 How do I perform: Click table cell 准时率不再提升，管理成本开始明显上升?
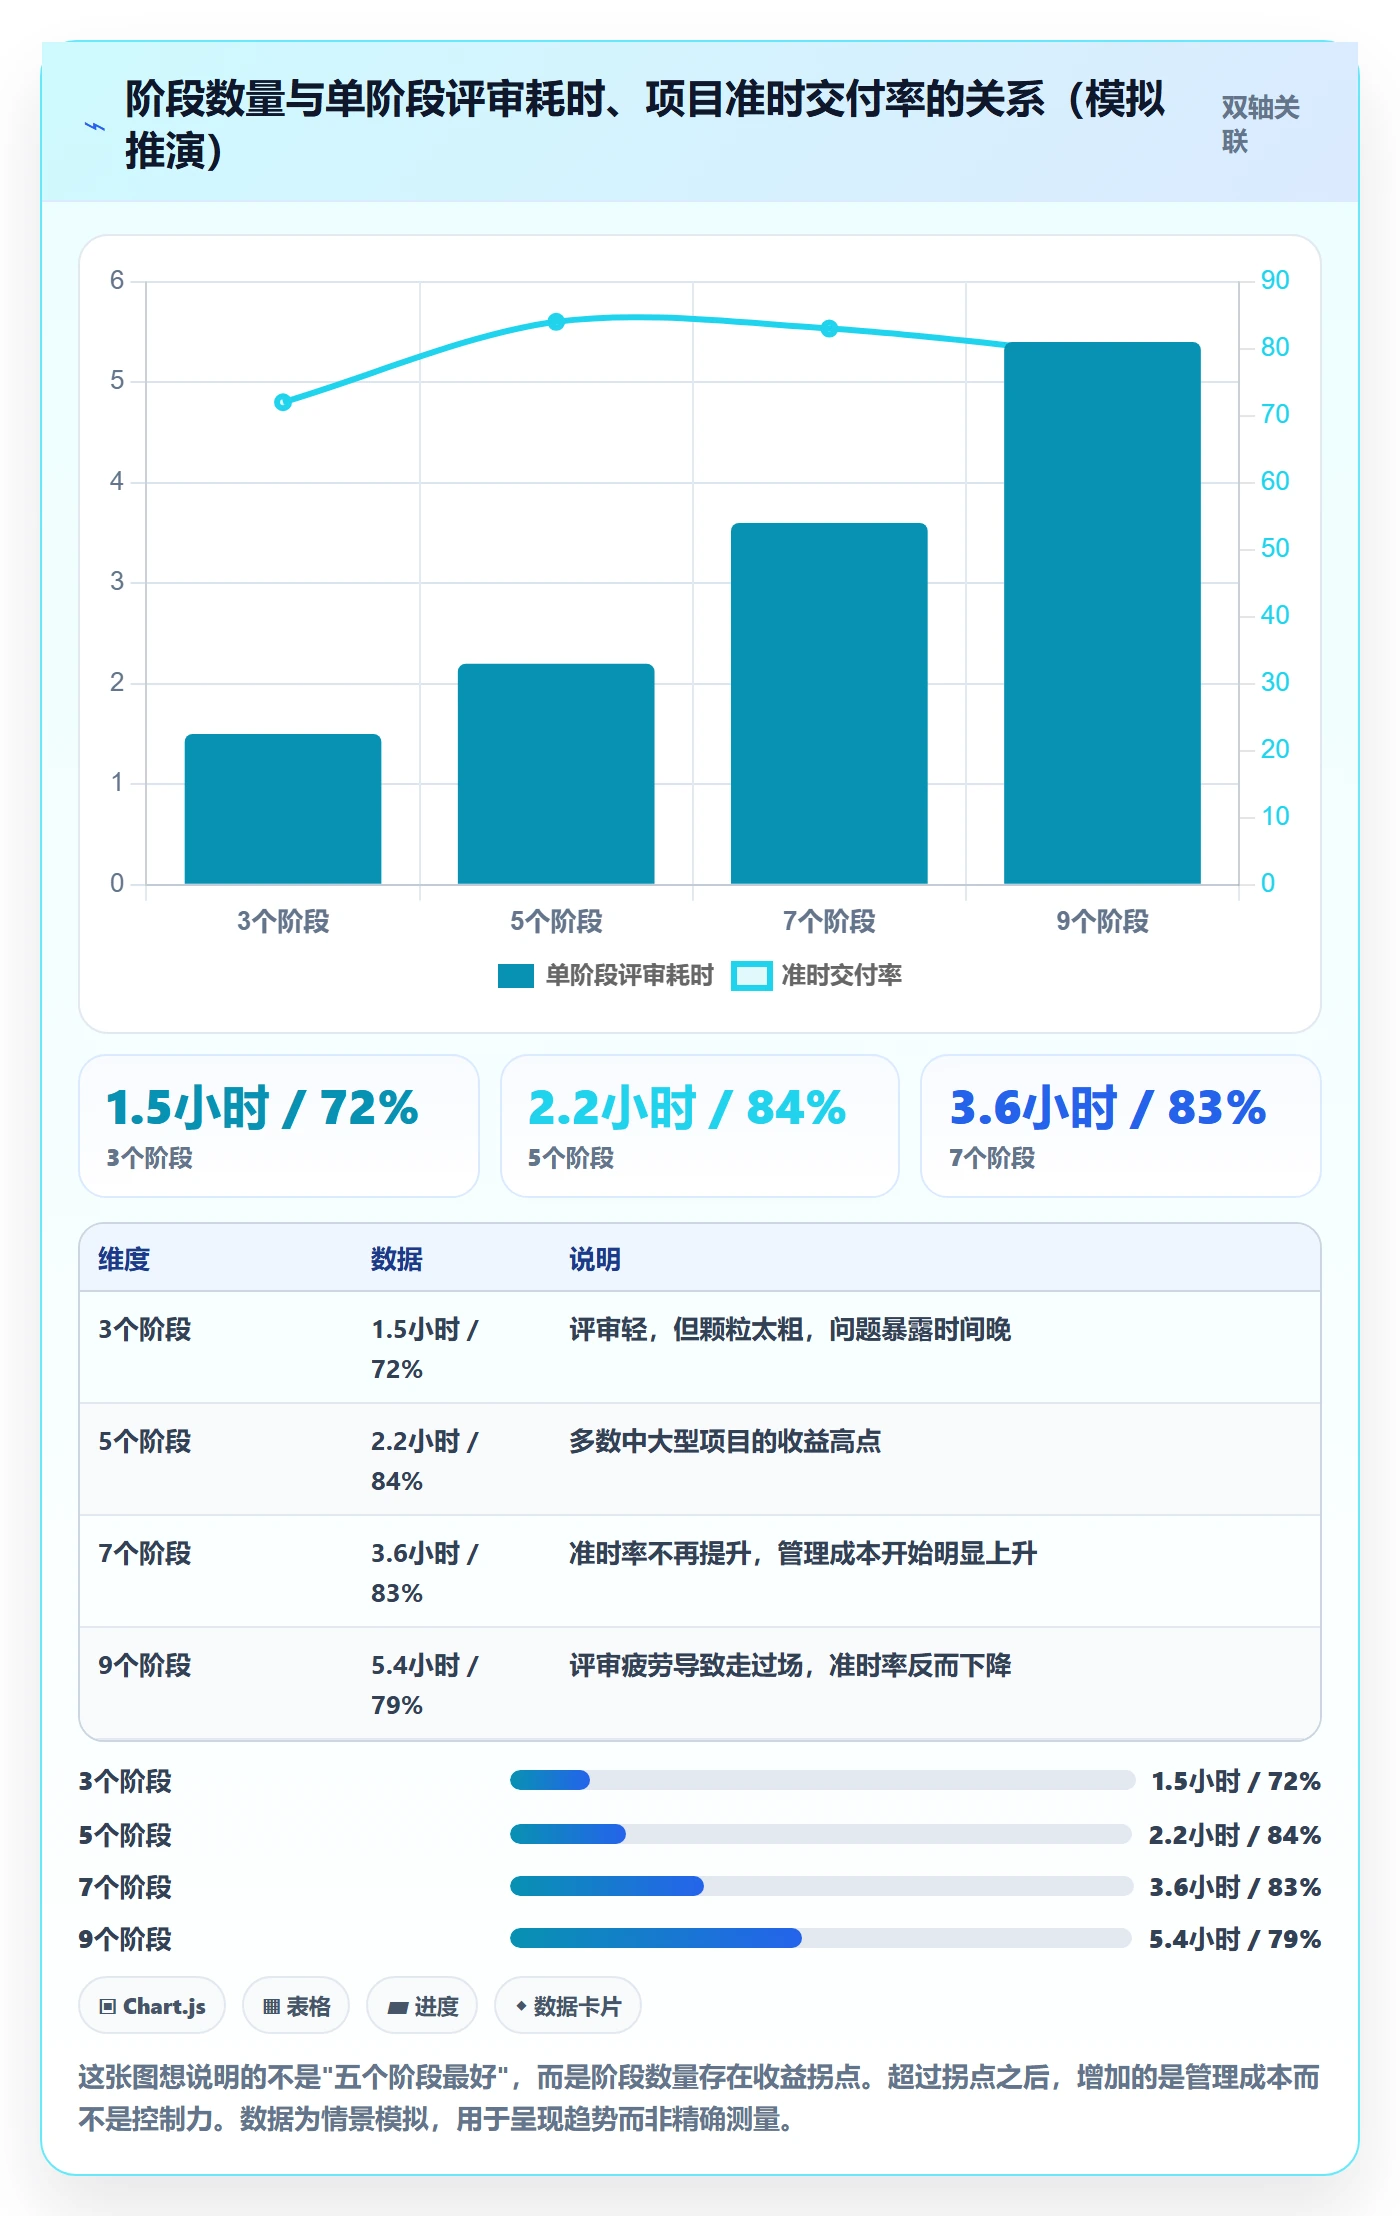(x=803, y=1553)
